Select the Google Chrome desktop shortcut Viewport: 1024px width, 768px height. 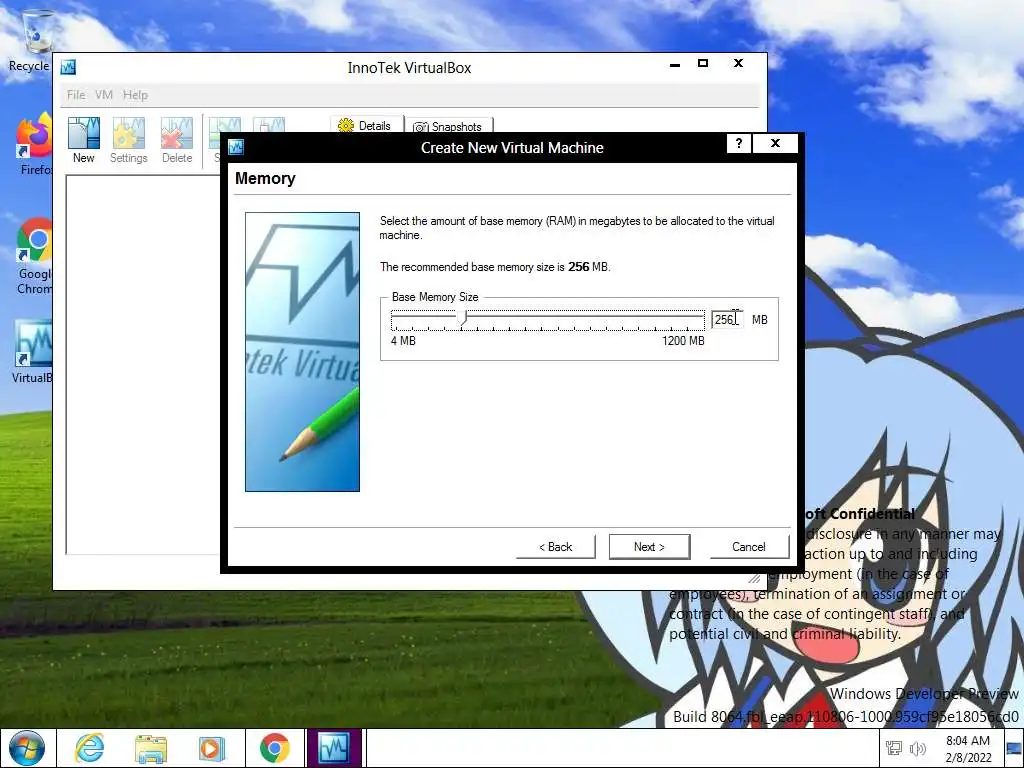pos(34,256)
